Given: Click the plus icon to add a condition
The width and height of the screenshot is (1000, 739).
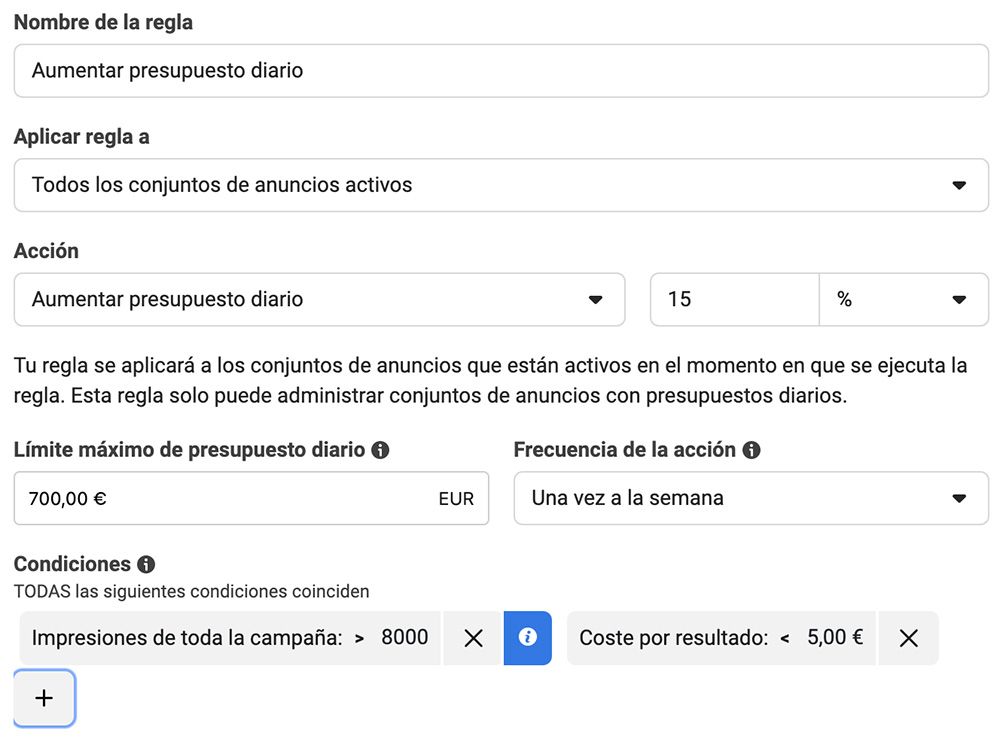Looking at the screenshot, I should coord(43,698).
